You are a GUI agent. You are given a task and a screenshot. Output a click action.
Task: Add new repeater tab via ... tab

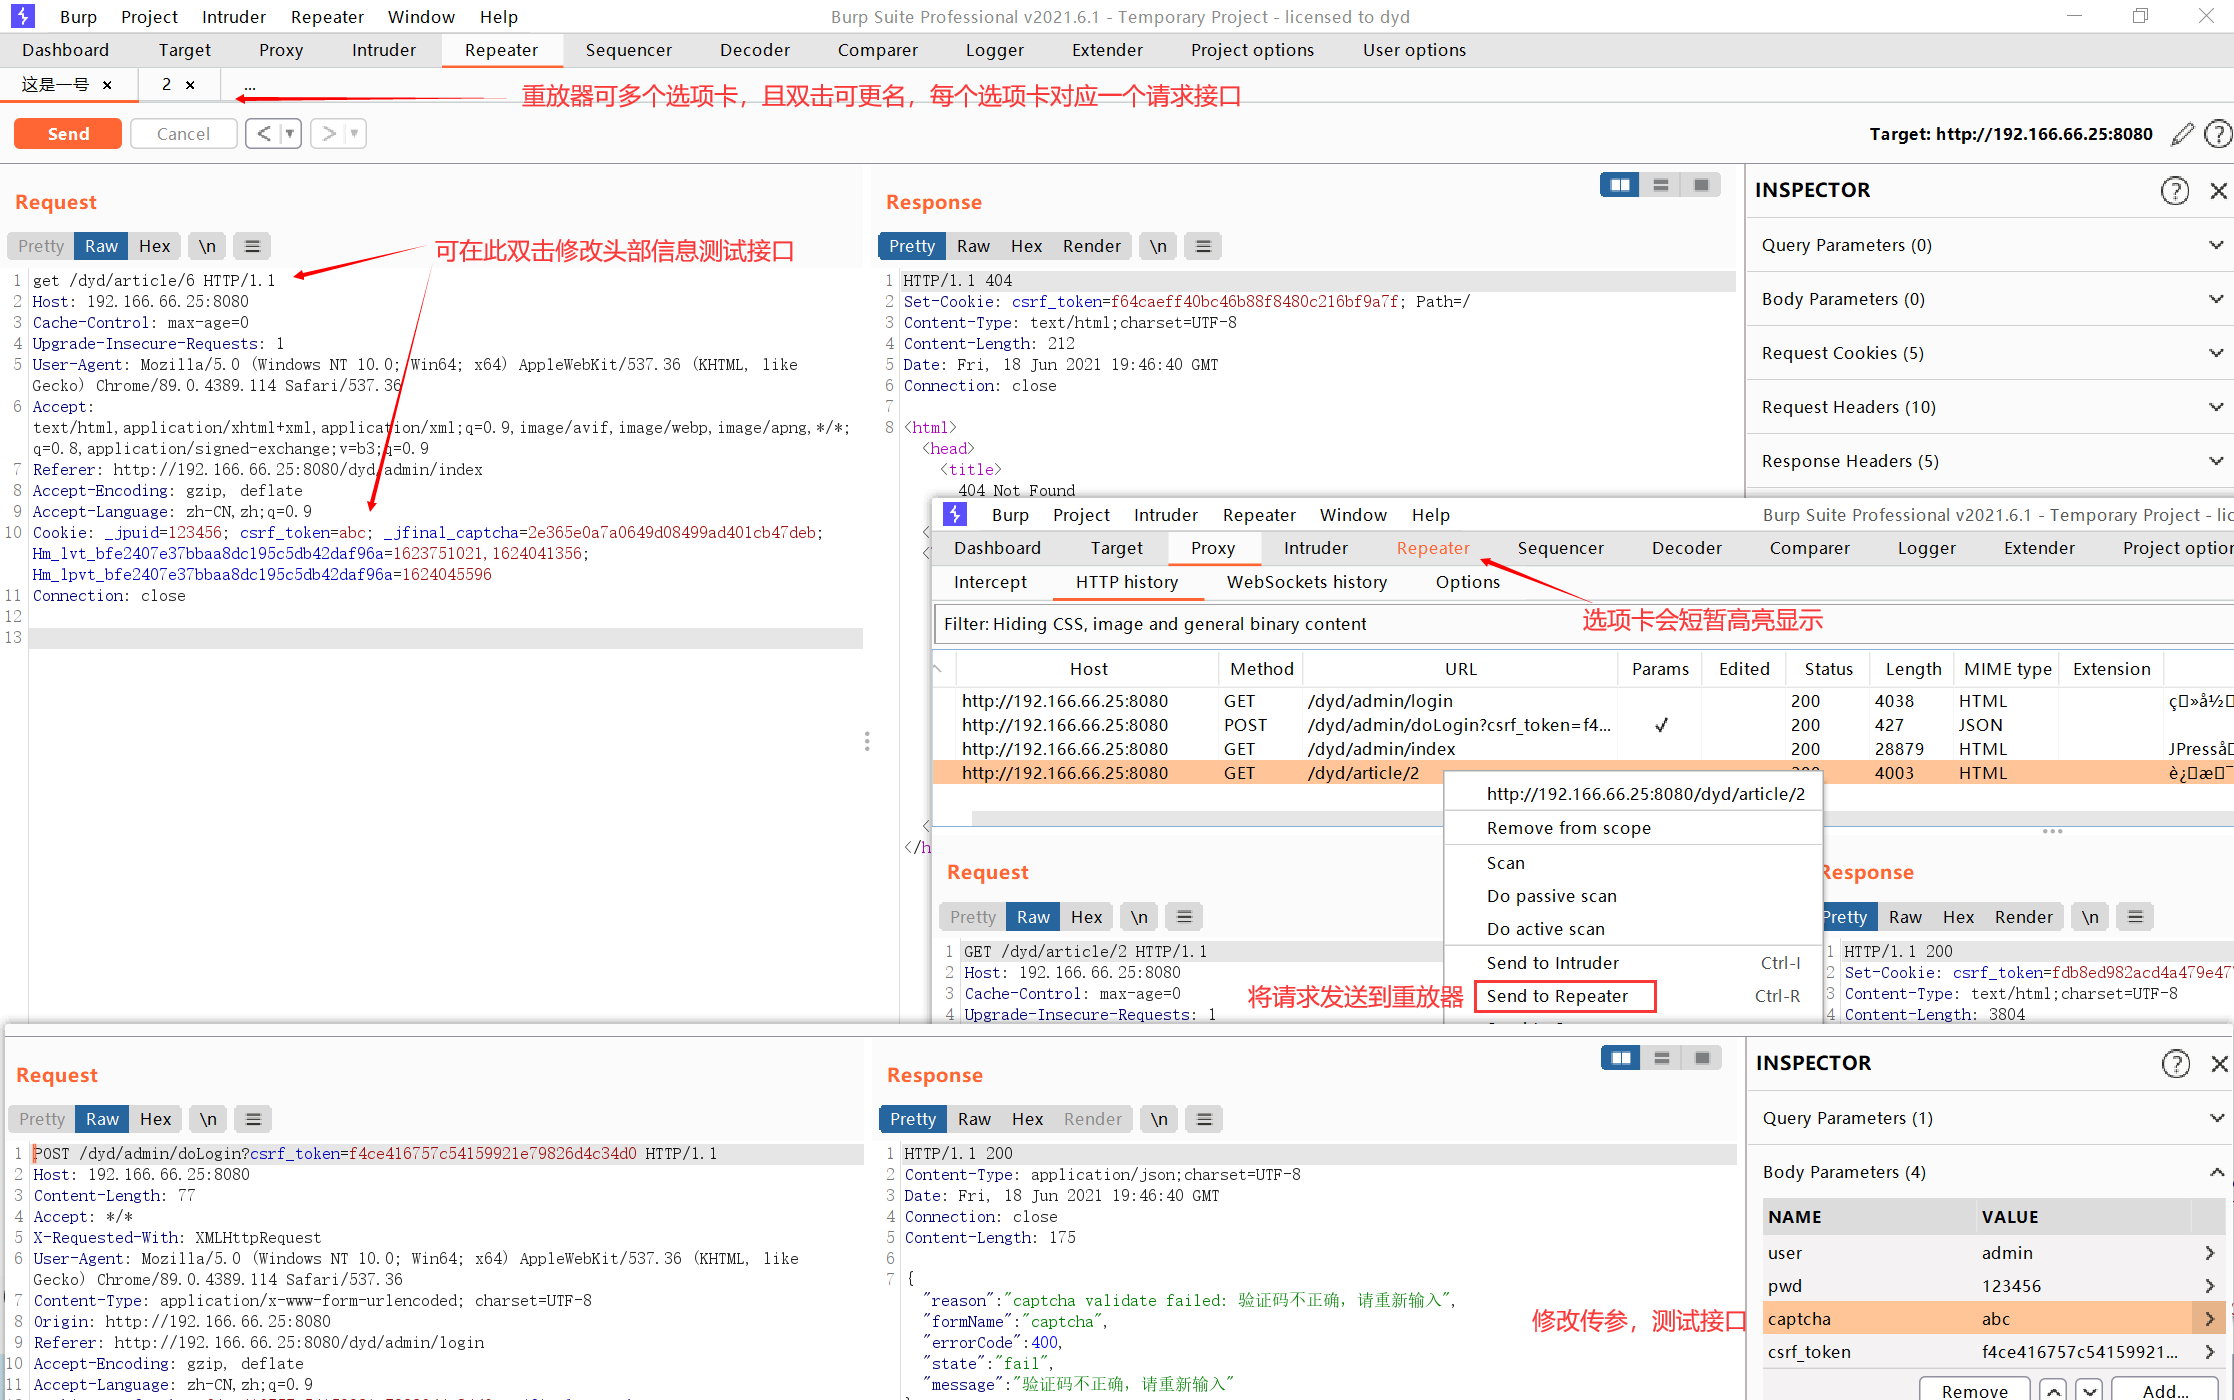[250, 85]
